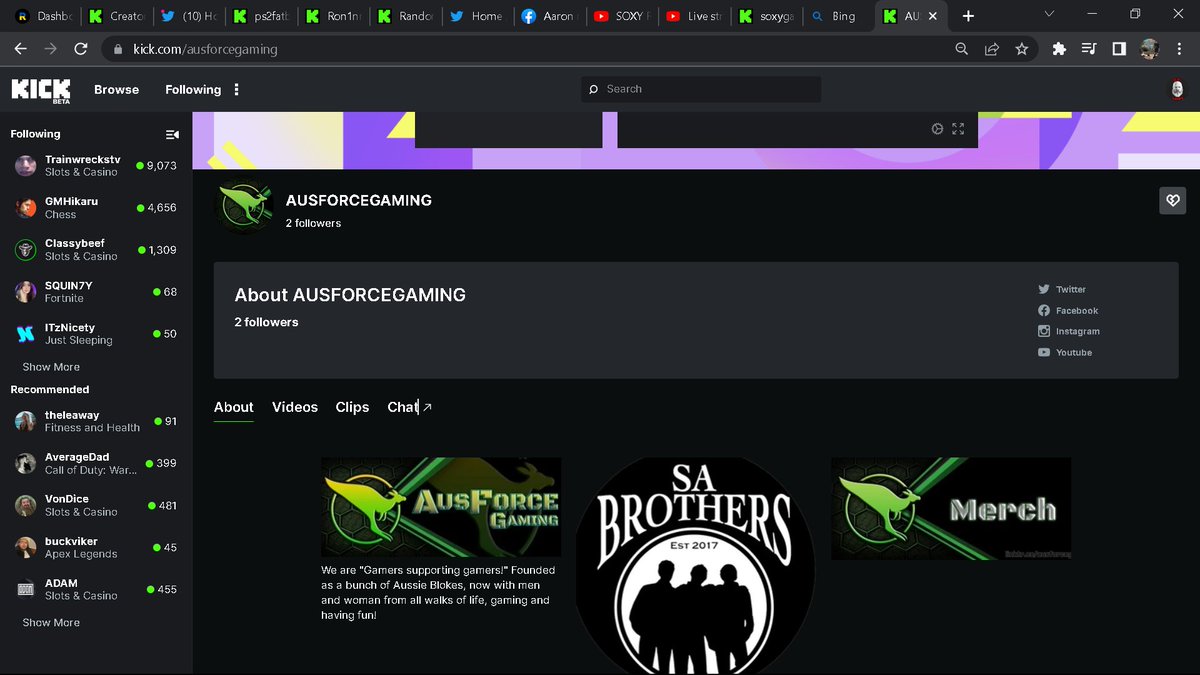
Task: Click ADAM channel avatar
Action: pos(26,589)
